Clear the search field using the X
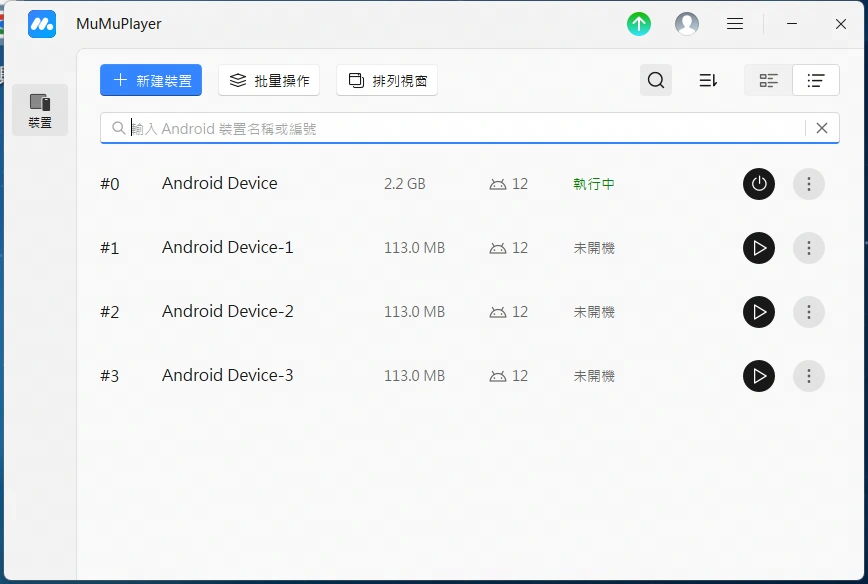The width and height of the screenshot is (868, 584). coord(823,128)
